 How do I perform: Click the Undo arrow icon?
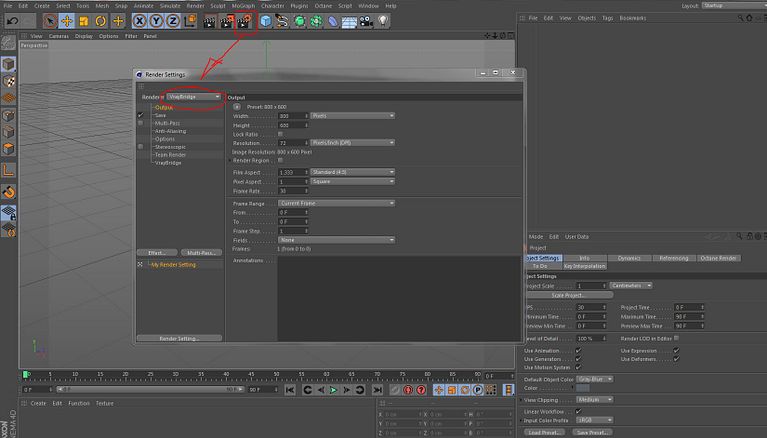(x=13, y=21)
